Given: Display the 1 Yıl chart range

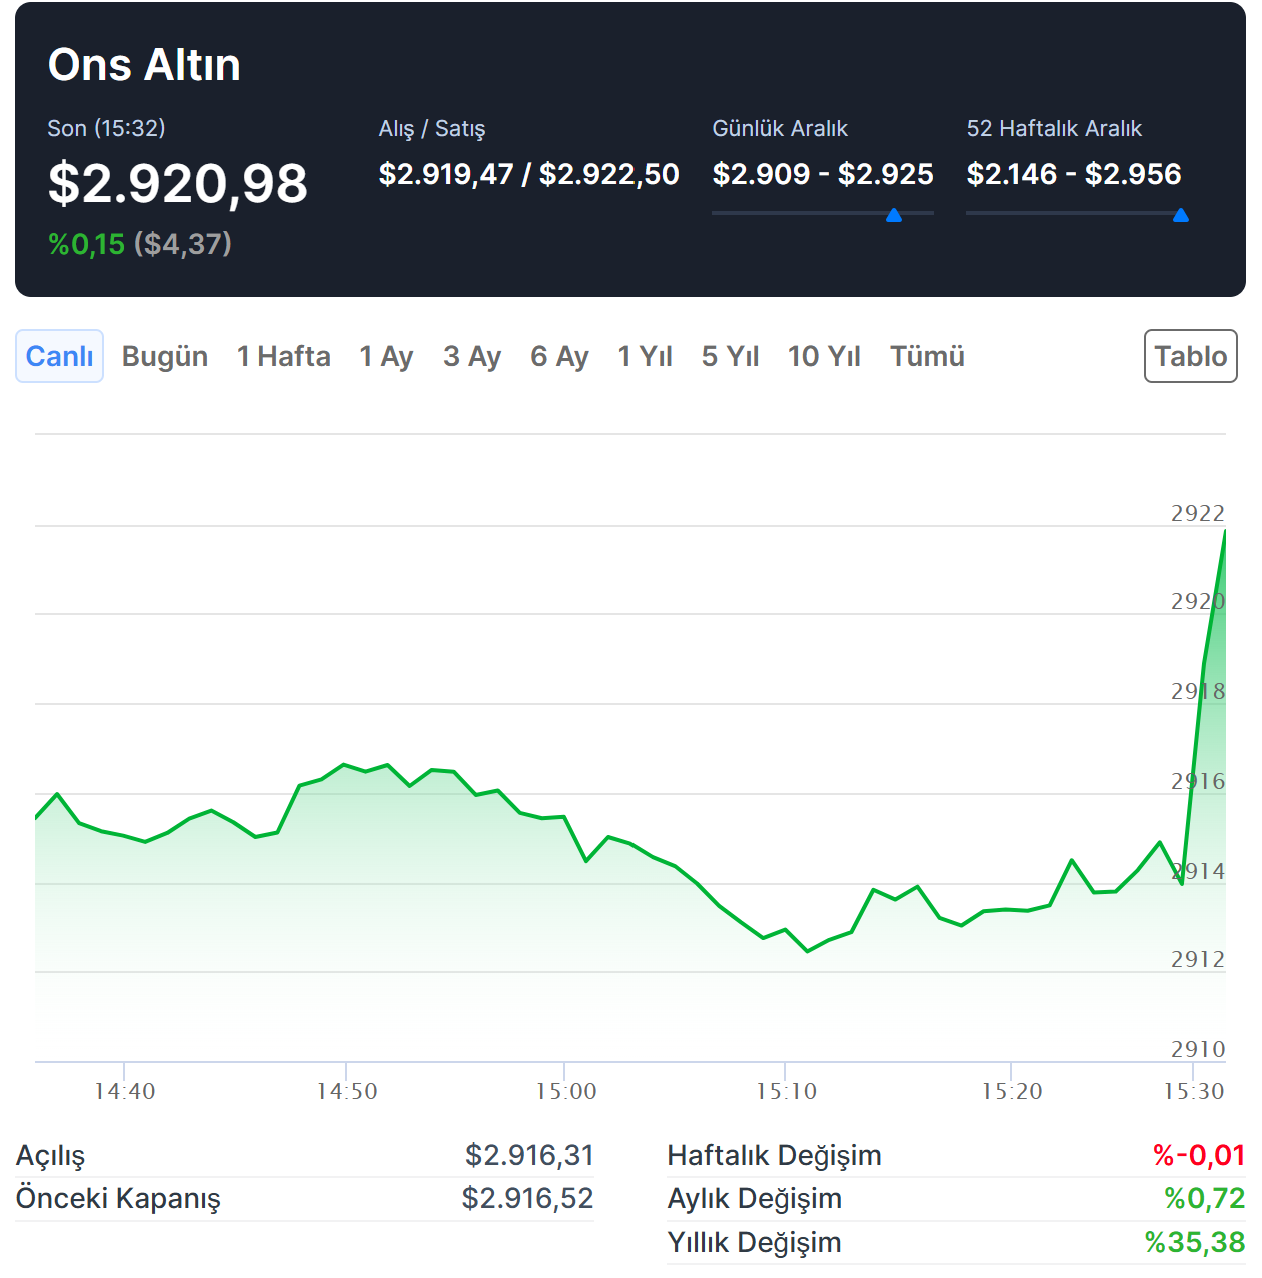Looking at the screenshot, I should [645, 356].
